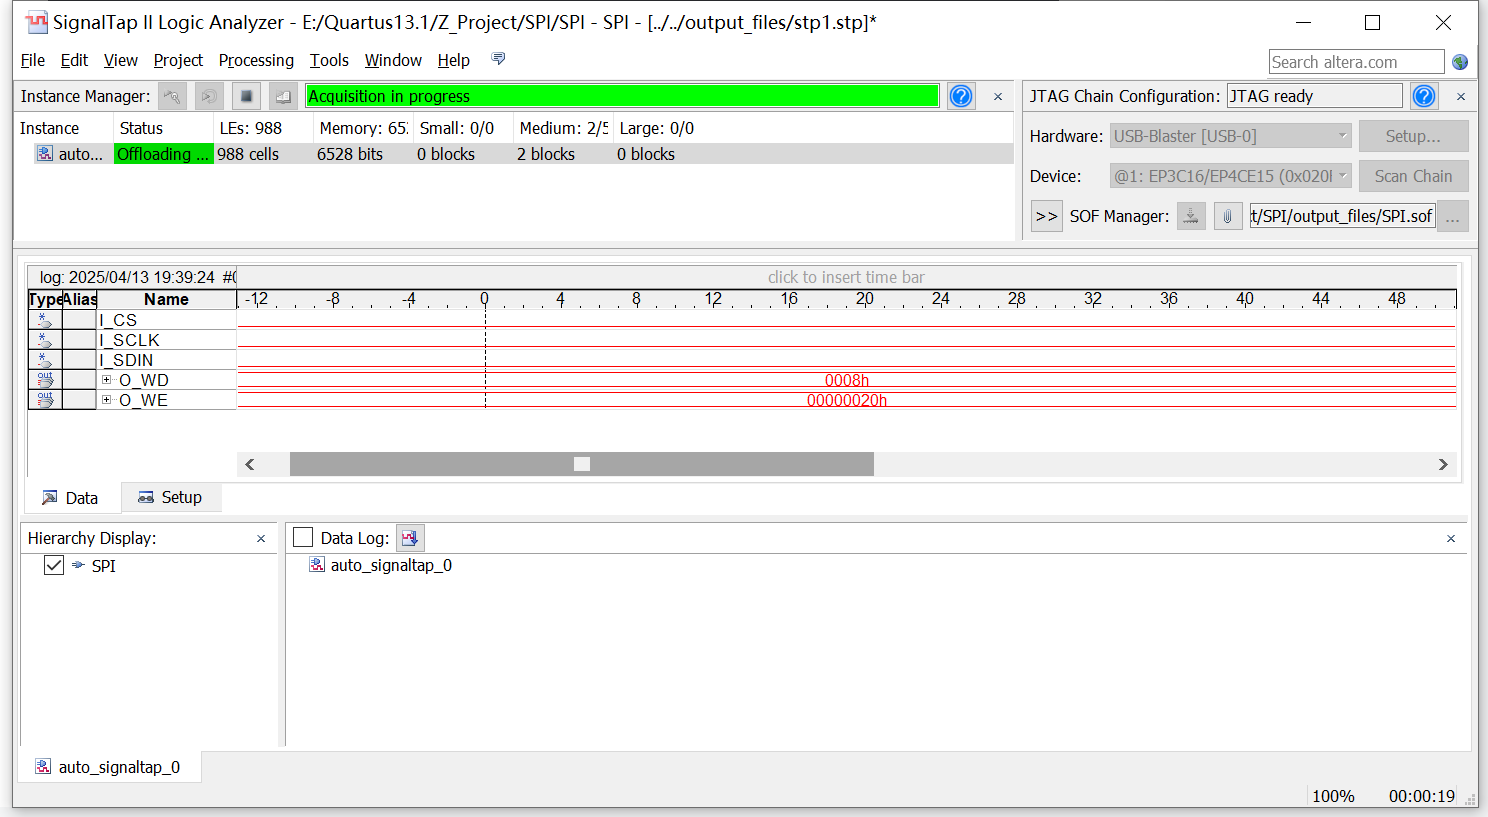1488x817 pixels.
Task: Open the Tools menu
Action: [x=329, y=60]
